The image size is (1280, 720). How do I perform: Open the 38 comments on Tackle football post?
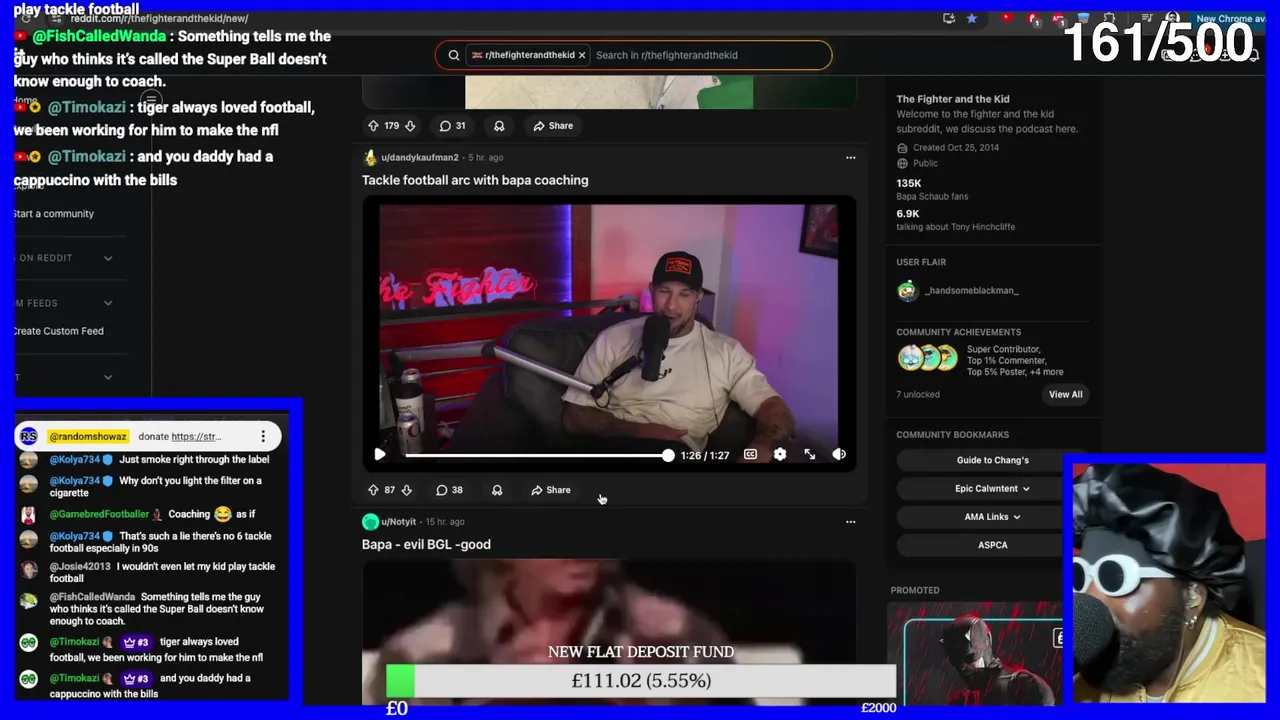coord(449,490)
